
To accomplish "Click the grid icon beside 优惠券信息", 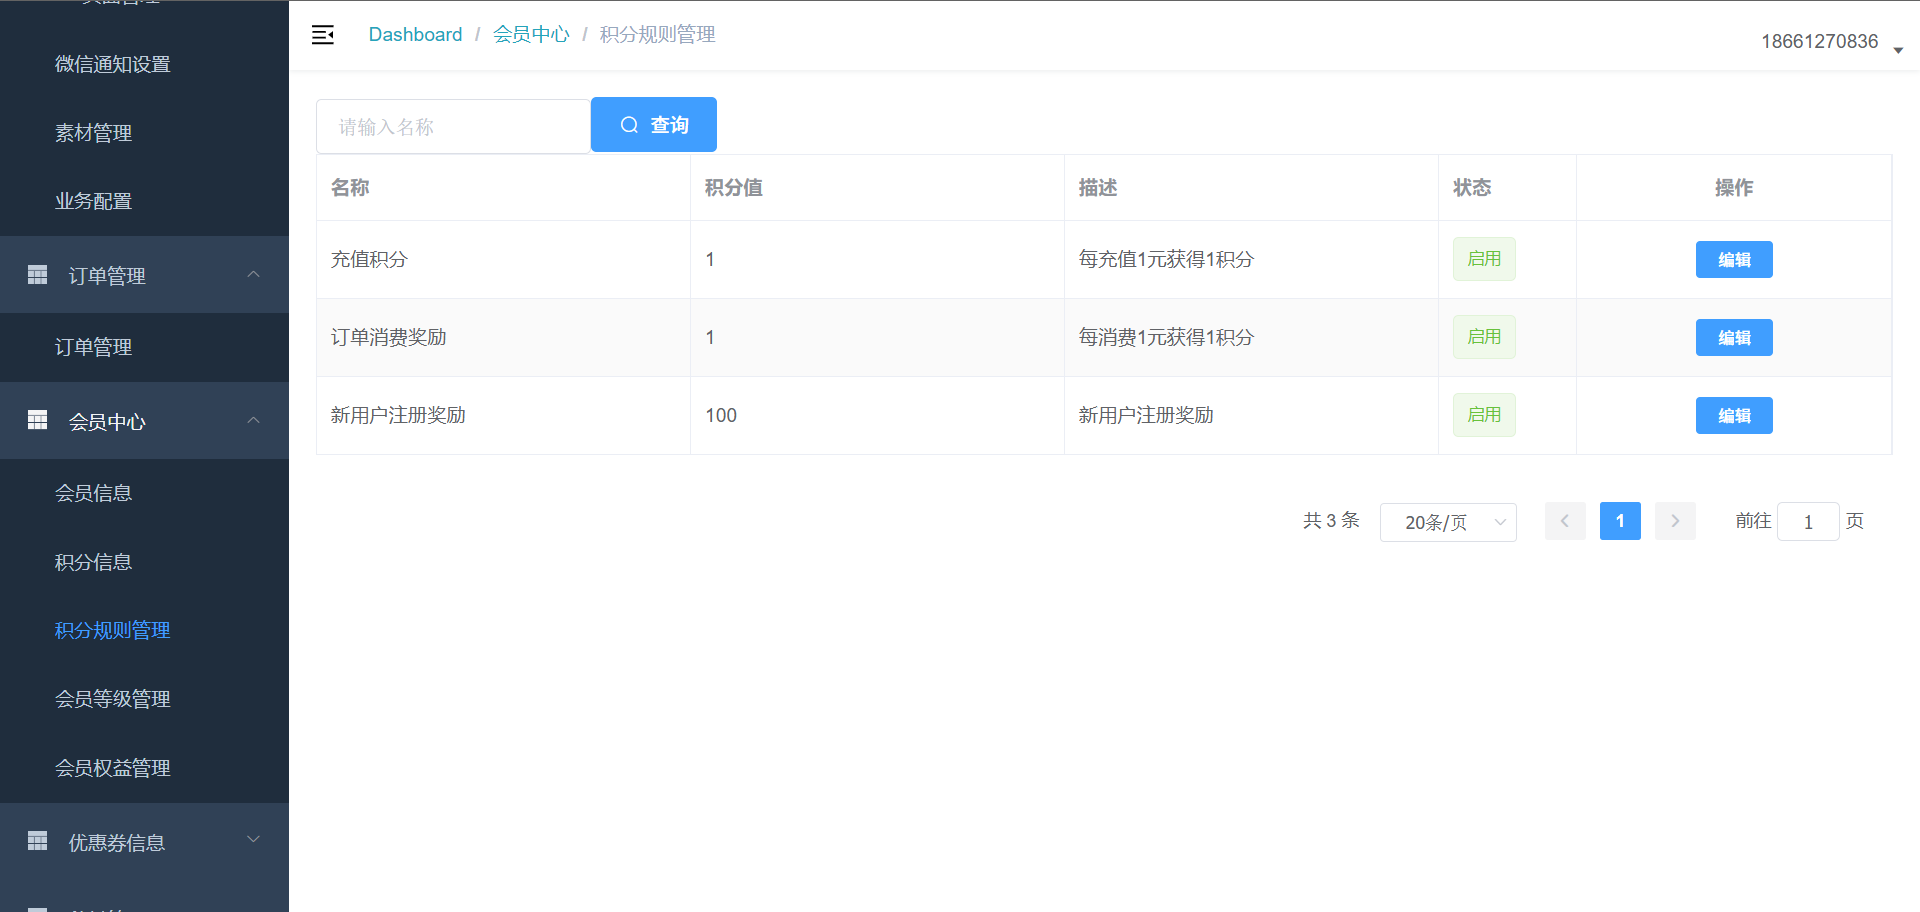I will pos(38,841).
